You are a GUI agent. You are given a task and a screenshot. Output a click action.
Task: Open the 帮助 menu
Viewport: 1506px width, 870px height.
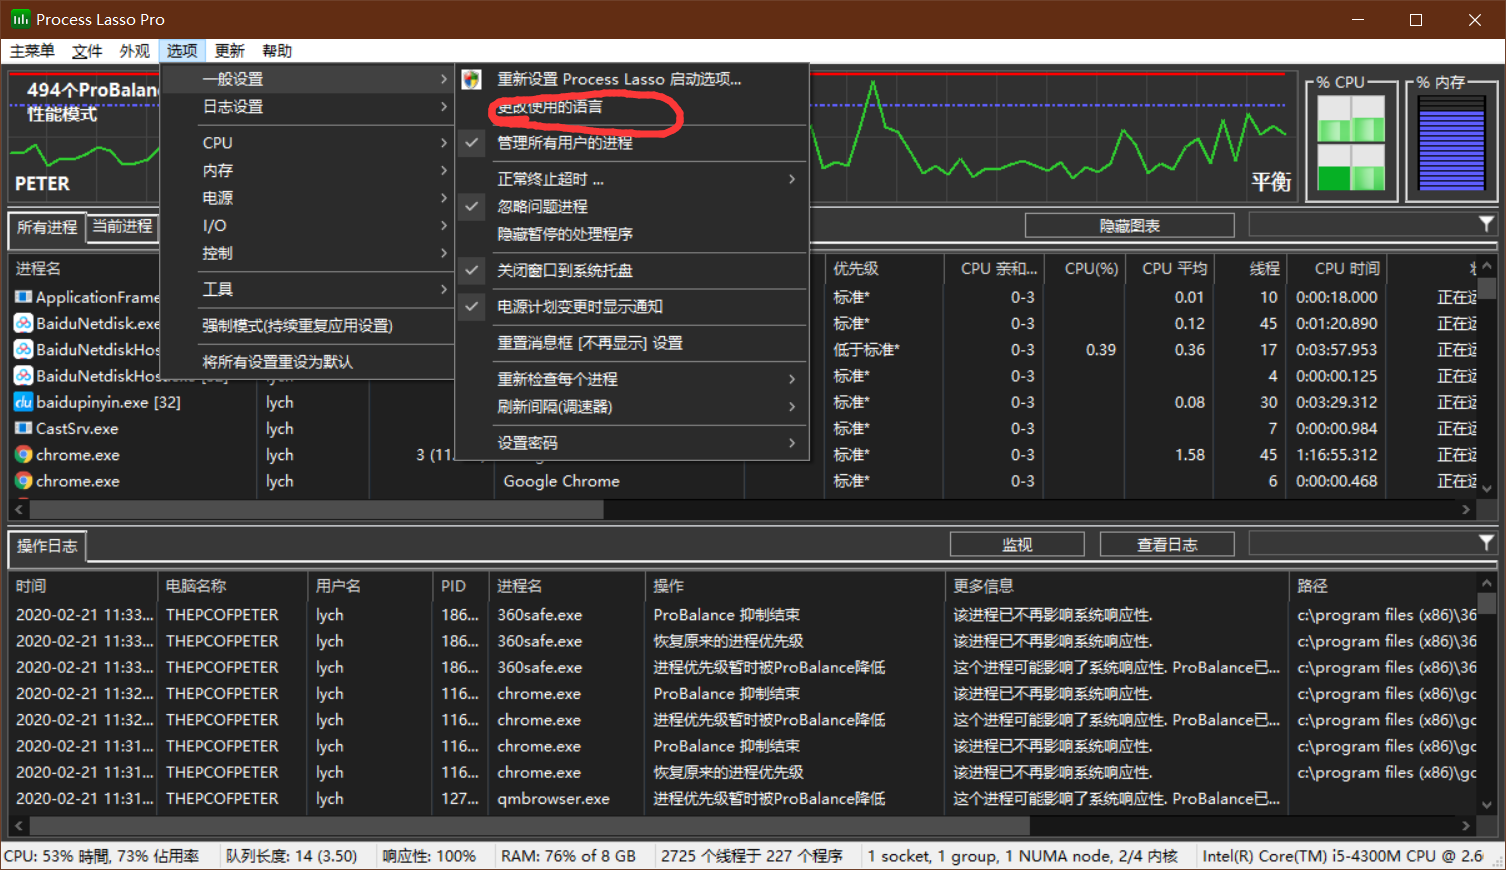pyautogui.click(x=277, y=51)
